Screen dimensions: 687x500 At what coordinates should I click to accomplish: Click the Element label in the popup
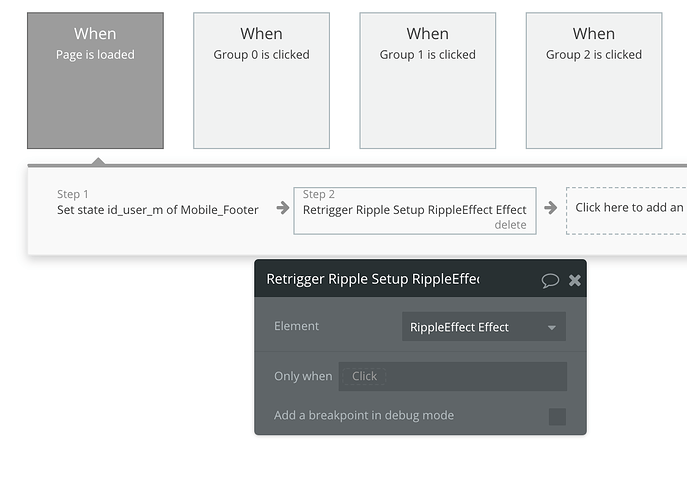(x=296, y=326)
